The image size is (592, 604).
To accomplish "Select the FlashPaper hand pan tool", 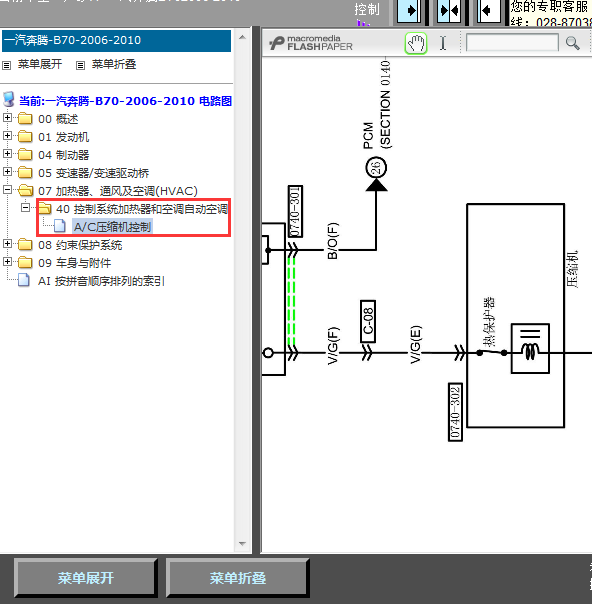I will [416, 43].
